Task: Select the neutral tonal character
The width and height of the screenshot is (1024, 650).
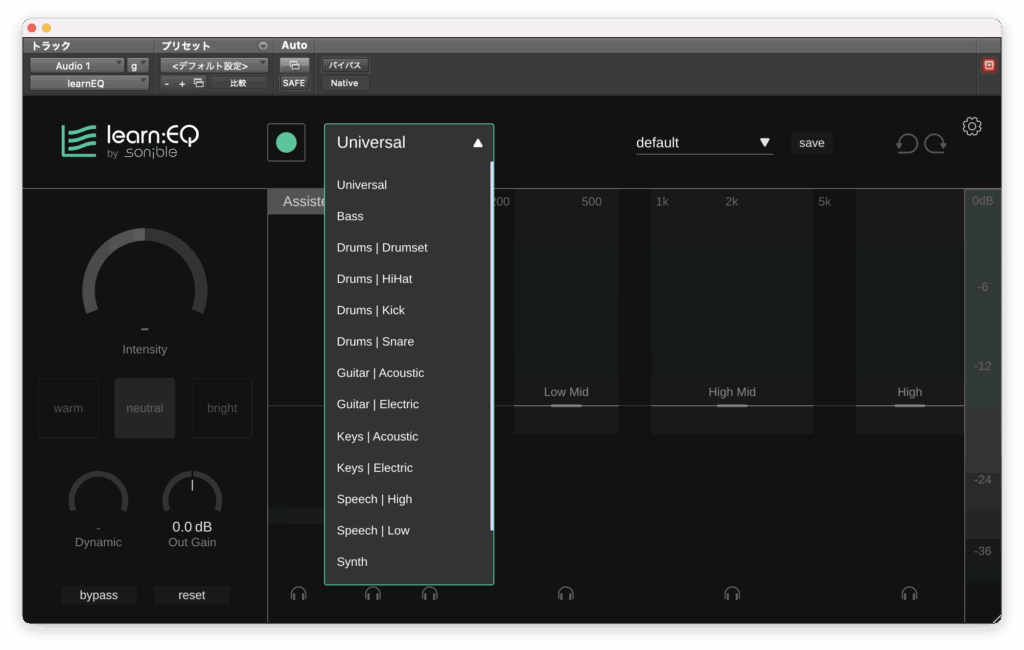Action: (x=145, y=408)
